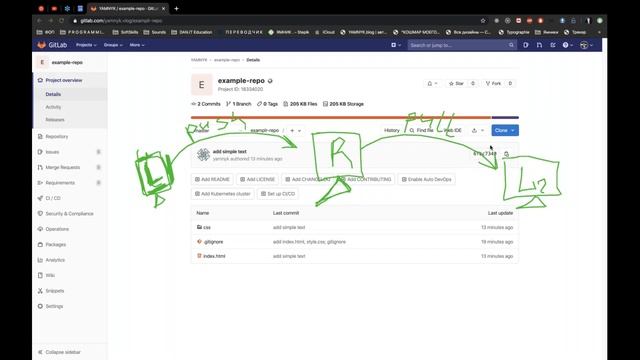Open the merge requests icon in top navbar
Image resolution: width=640 pixels, height=360 pixels.
tap(539, 45)
